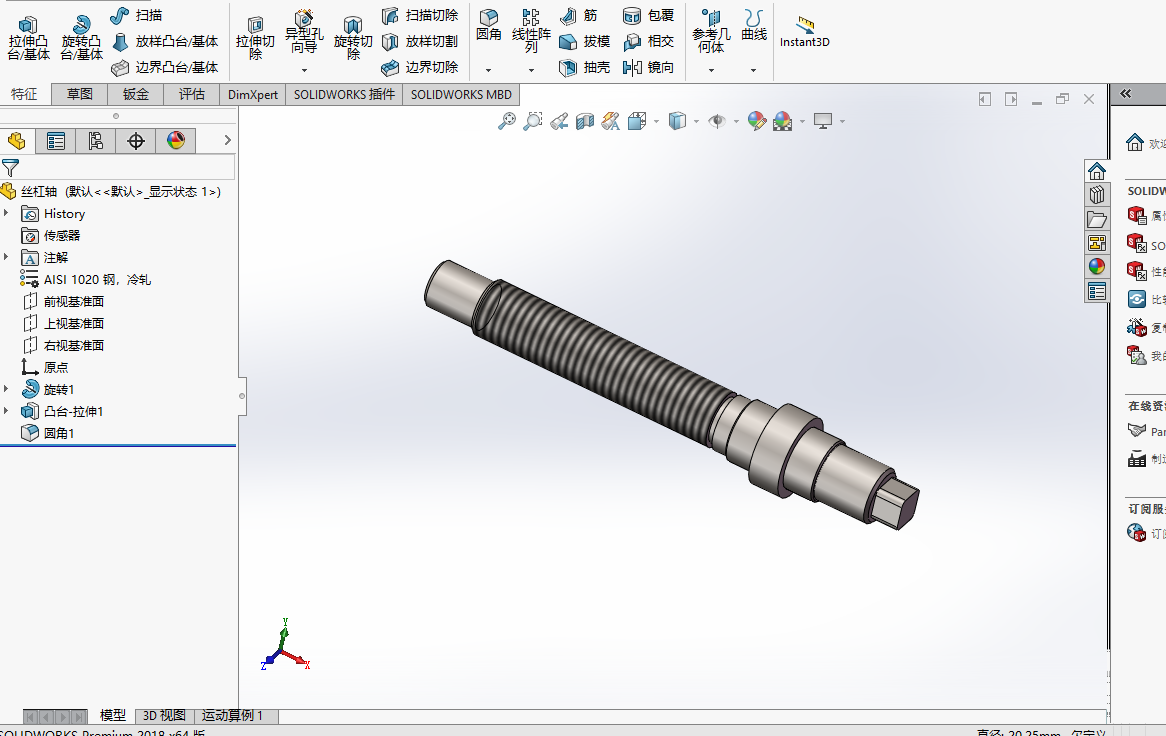
Task: Open the DisplayManager color sphere tab
Action: pyautogui.click(x=175, y=141)
